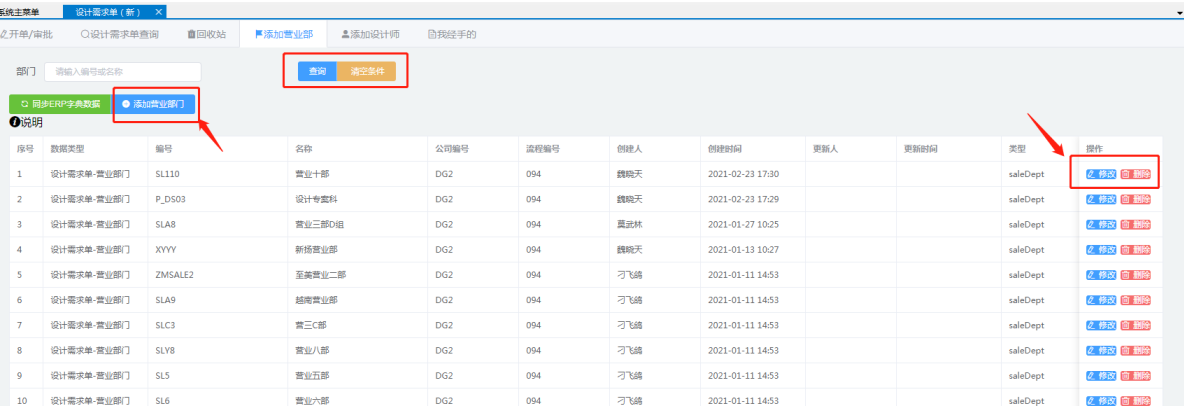Delete the SLC3 营三C部 row
The width and height of the screenshot is (1184, 412).
[1136, 325]
